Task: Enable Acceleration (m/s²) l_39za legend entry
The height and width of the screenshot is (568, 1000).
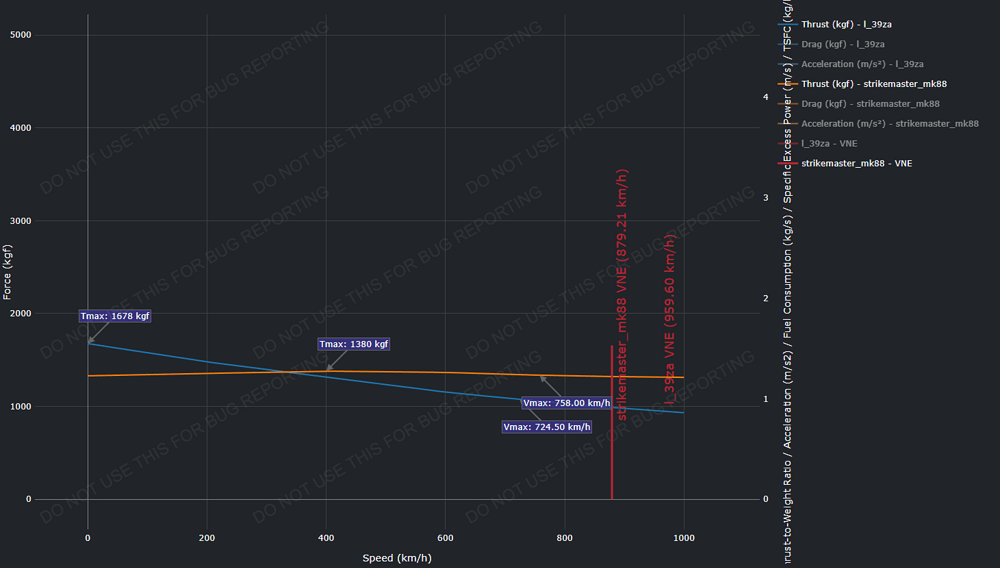Action: (862, 63)
